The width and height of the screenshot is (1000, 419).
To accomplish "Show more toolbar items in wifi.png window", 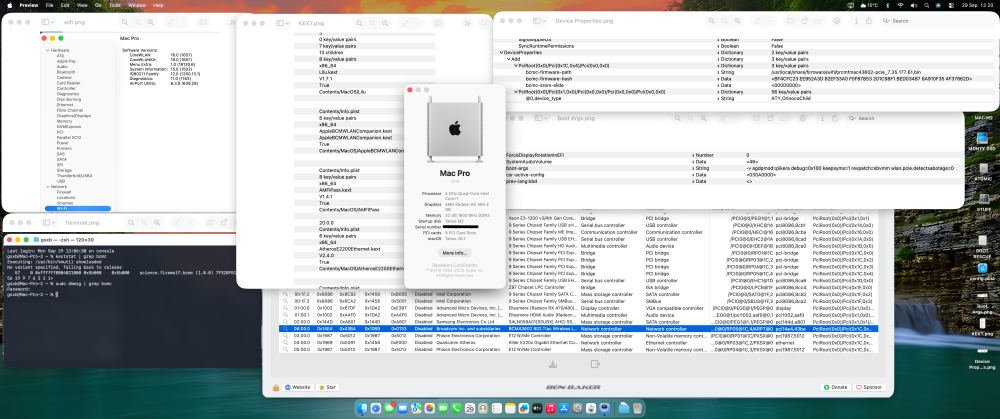I will [235, 22].
